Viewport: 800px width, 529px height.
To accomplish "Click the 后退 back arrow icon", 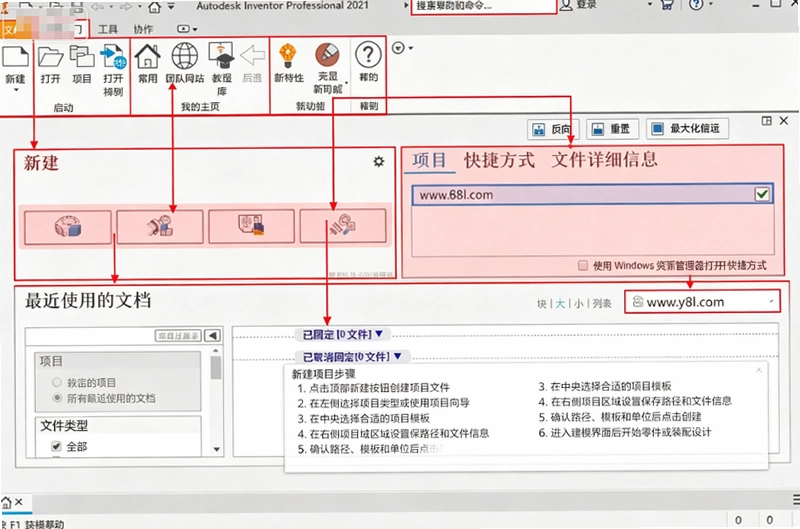I will point(252,56).
